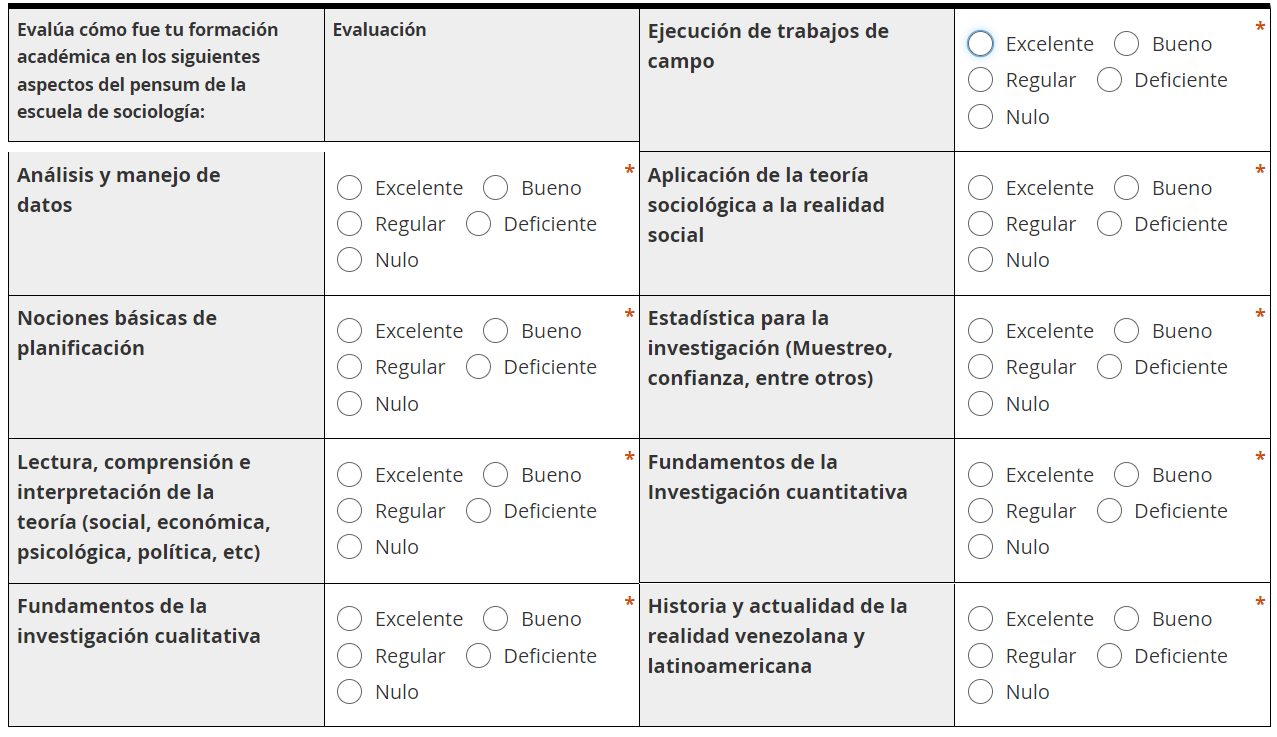This screenshot has width=1277, height=737.
Task: Choose Excelente for Estadística para la investigación
Action: coord(980,331)
